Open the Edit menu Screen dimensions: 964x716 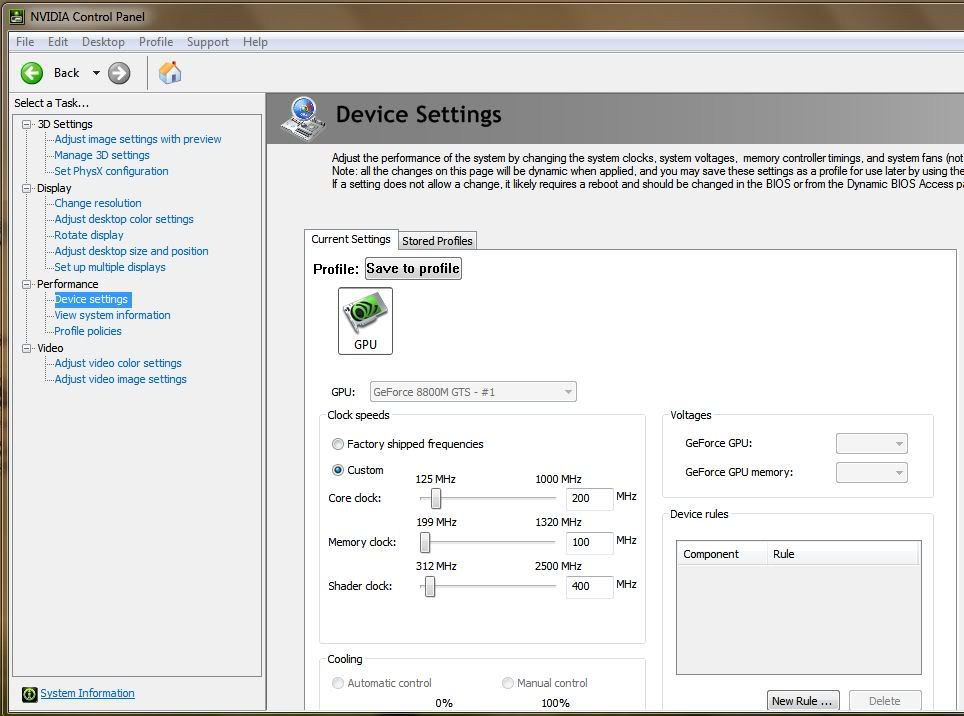coord(58,42)
